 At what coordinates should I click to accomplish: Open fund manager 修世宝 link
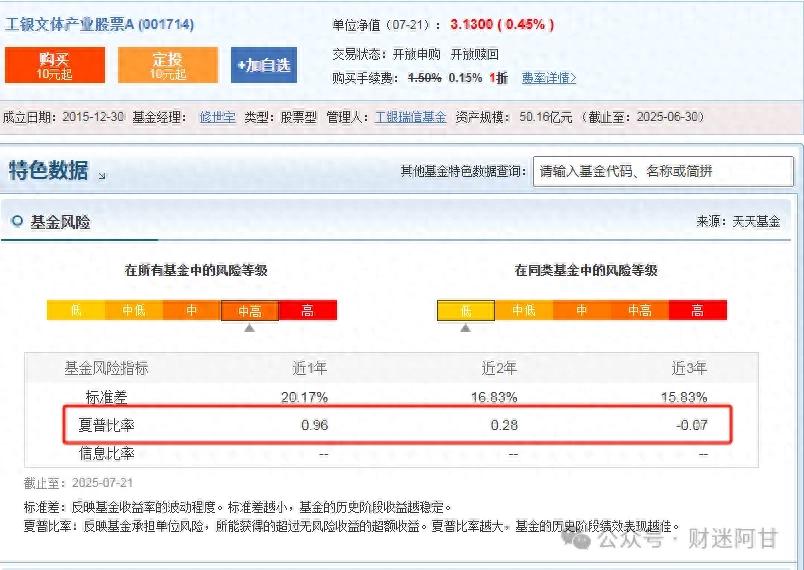217,117
